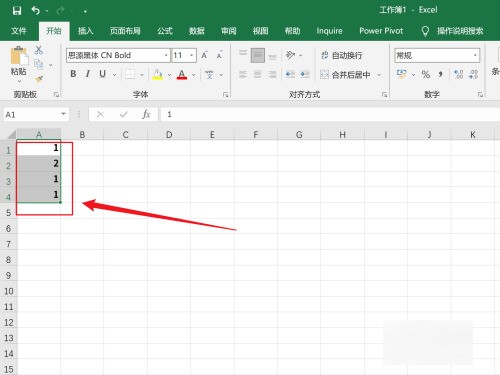Screen dimensions: 500x375
Task: Apply accounting number format
Action: pos(401,74)
